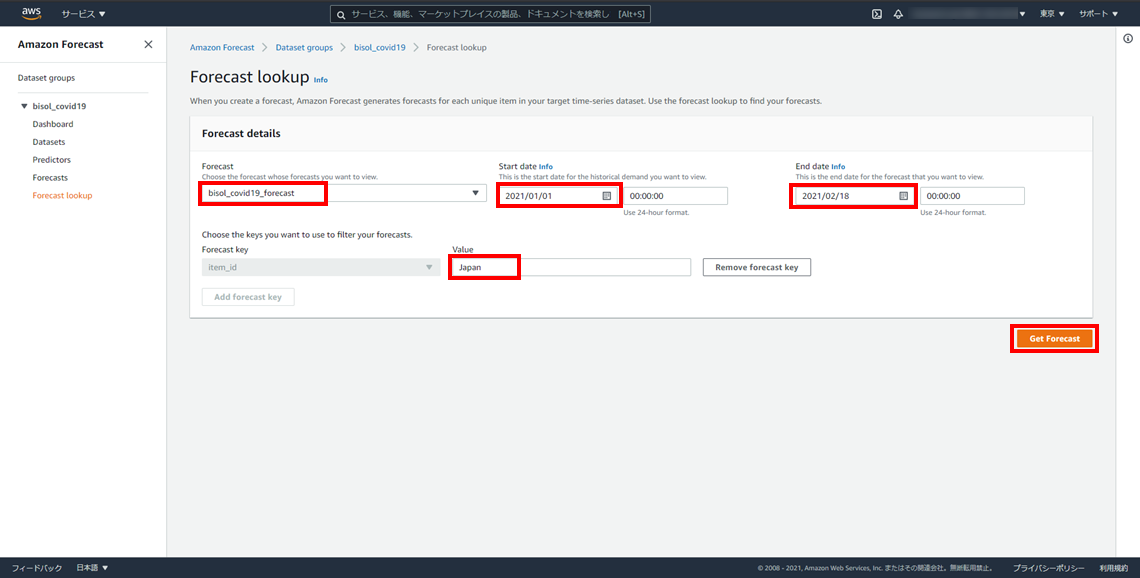
Task: Open the サービス services menu
Action: coord(83,14)
